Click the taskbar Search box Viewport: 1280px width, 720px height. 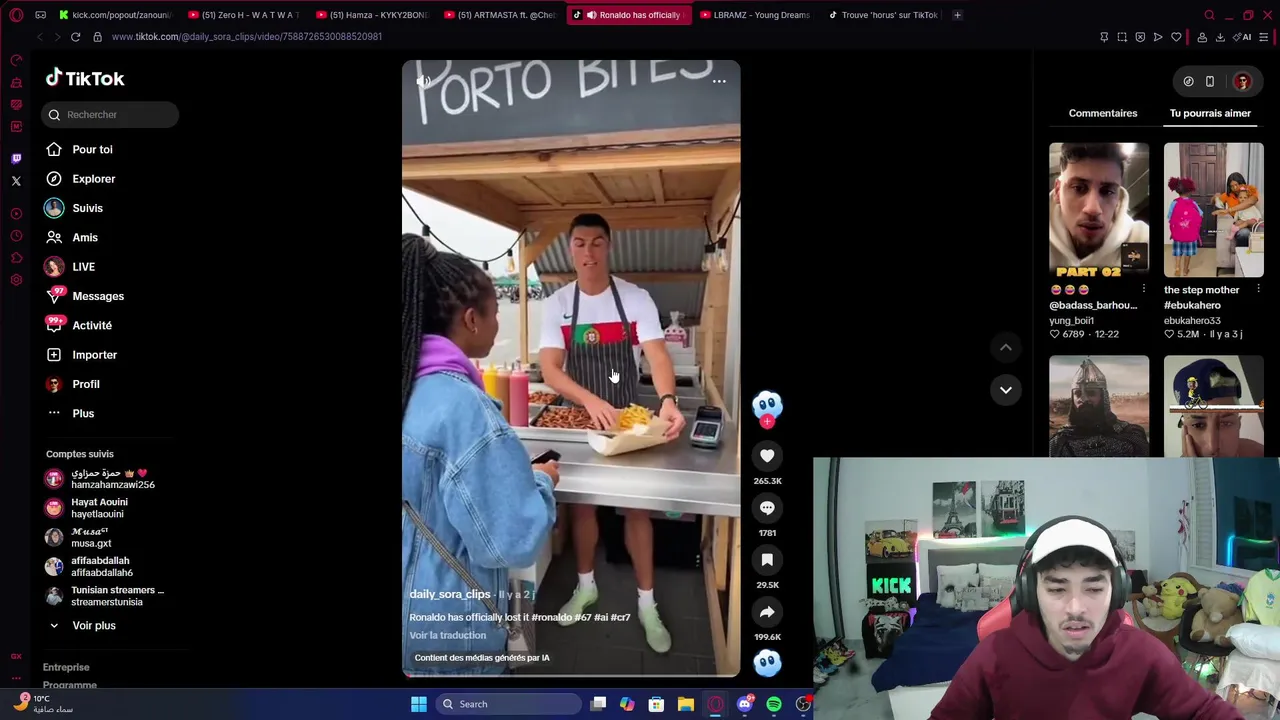click(x=508, y=704)
